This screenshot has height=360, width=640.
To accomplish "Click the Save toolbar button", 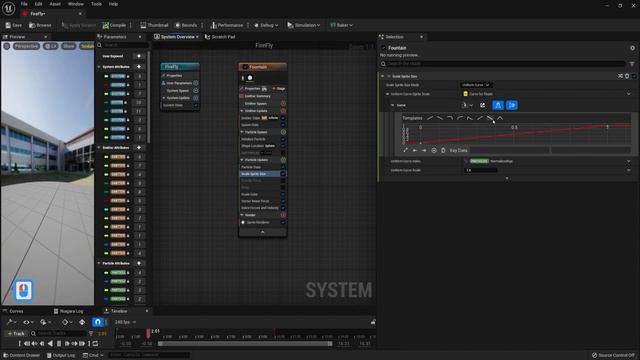I will click(13, 25).
